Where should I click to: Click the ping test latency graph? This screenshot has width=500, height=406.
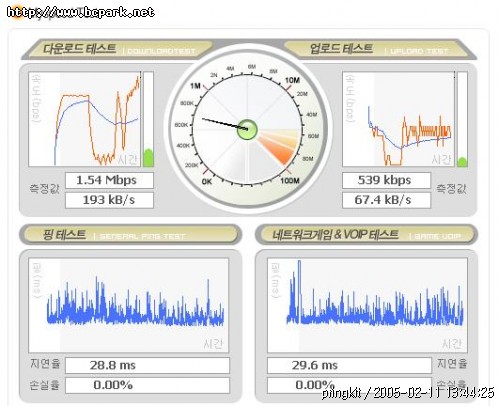pos(129,305)
